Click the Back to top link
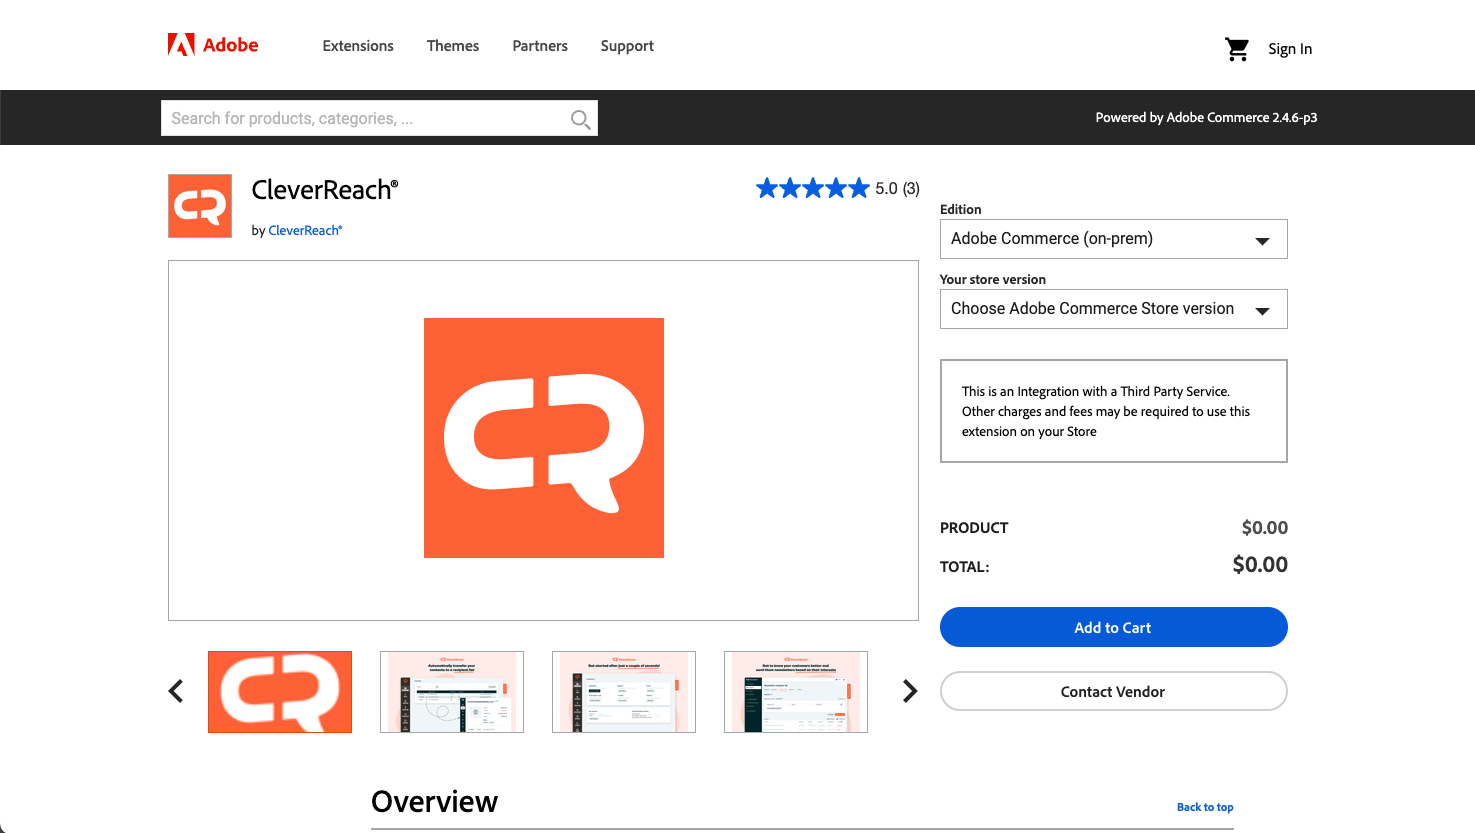The image size is (1475, 833). click(1205, 807)
